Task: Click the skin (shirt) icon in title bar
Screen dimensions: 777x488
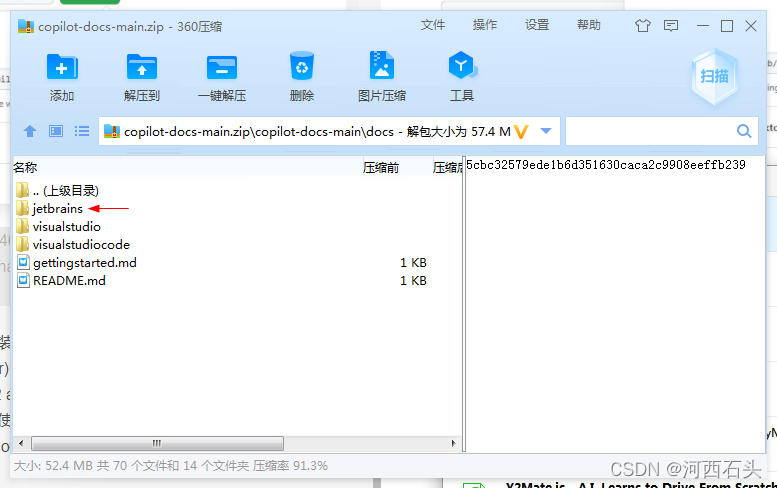Action: (x=643, y=25)
